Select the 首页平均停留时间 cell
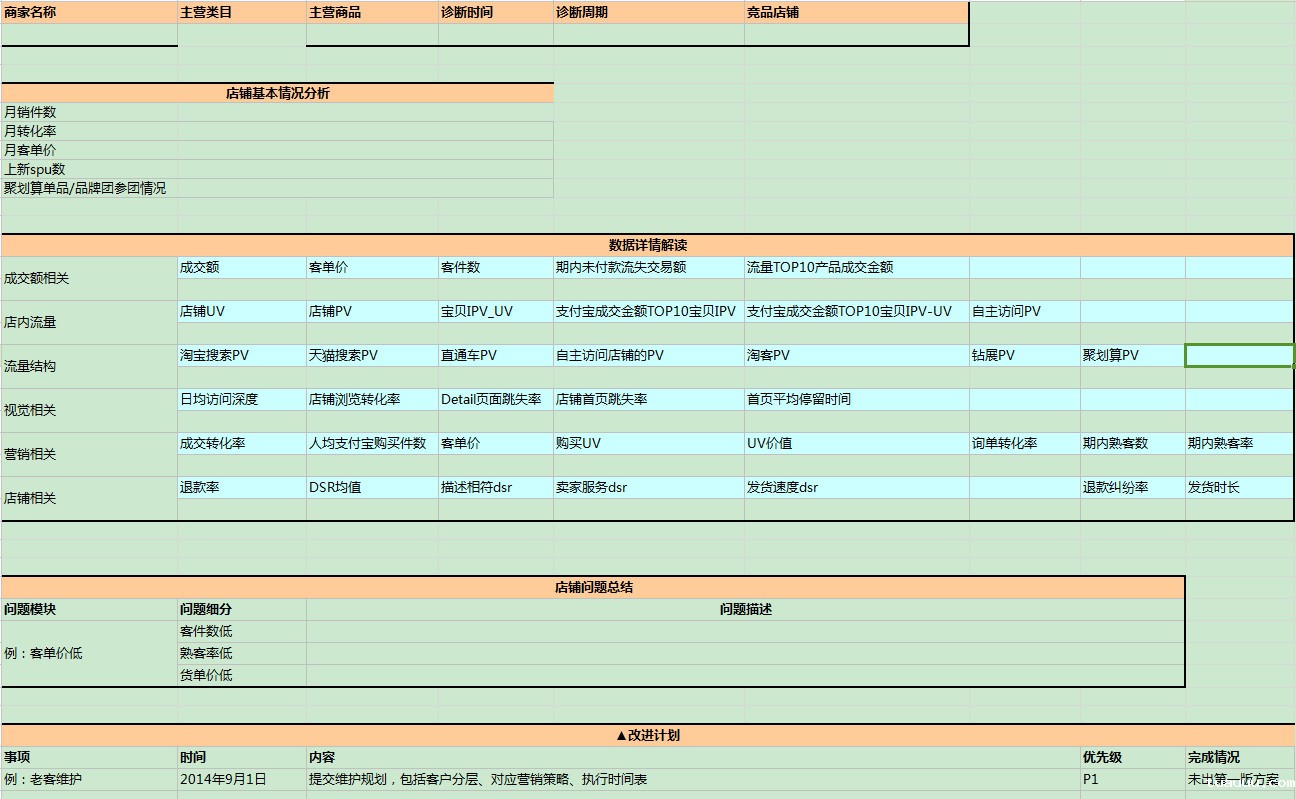The height and width of the screenshot is (799, 1296). [856, 399]
